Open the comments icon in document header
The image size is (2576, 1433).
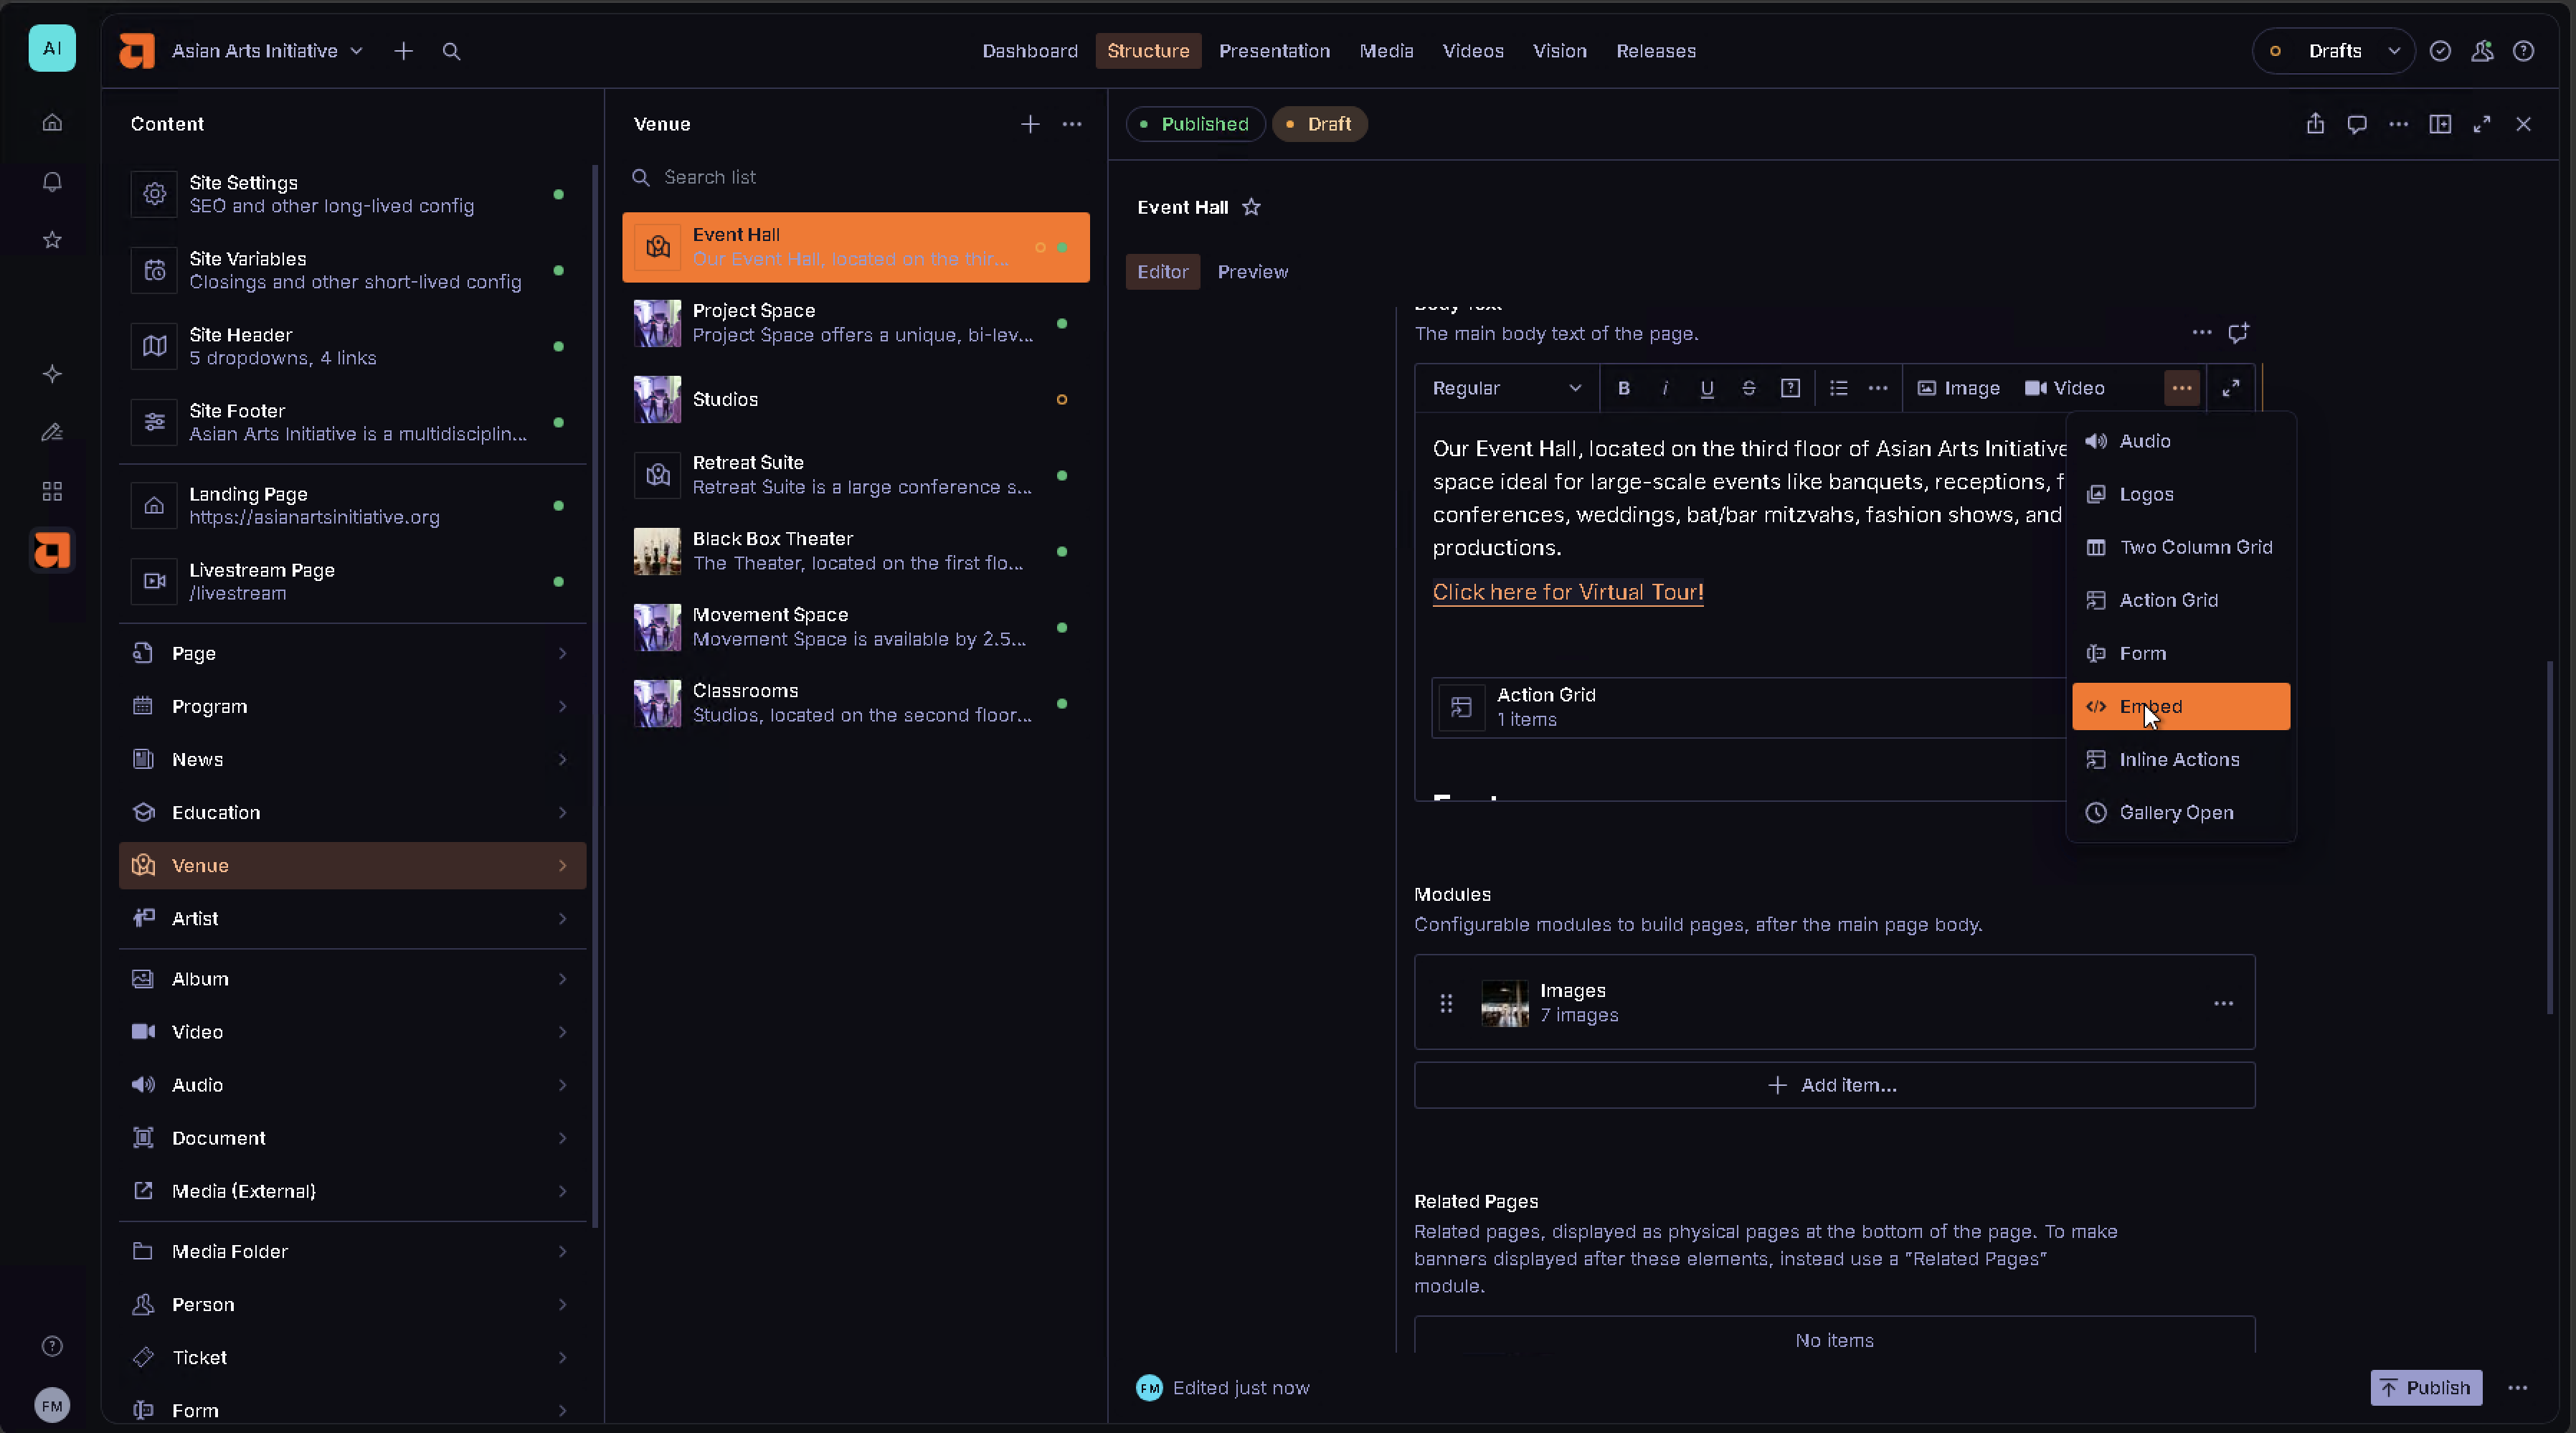(x=2357, y=124)
